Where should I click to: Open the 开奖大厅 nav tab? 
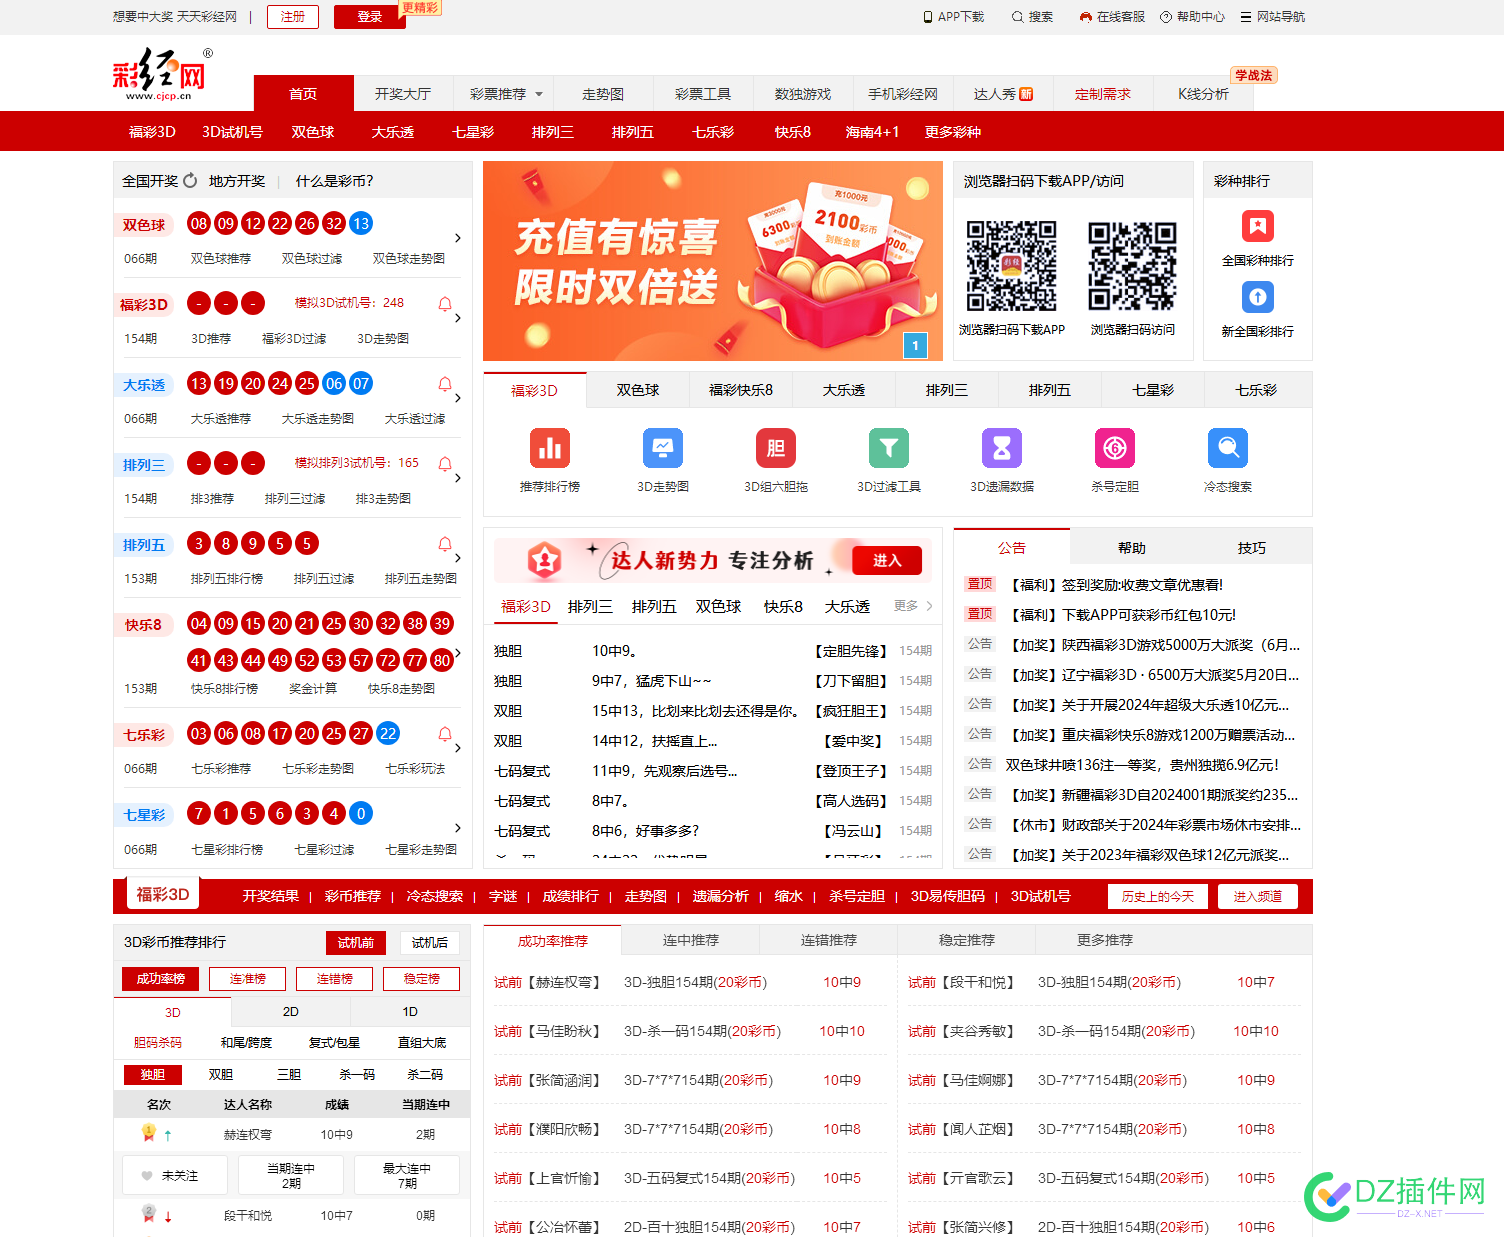403,94
